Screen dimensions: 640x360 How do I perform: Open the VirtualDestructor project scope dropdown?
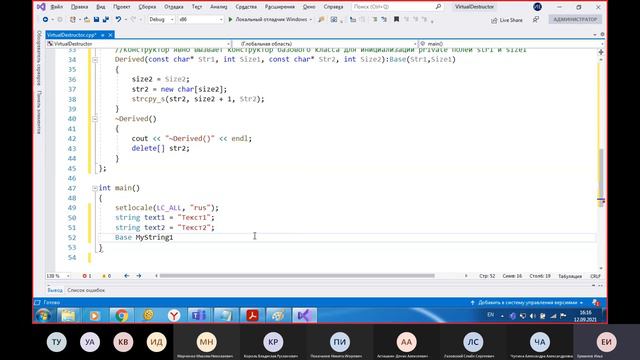[138, 44]
